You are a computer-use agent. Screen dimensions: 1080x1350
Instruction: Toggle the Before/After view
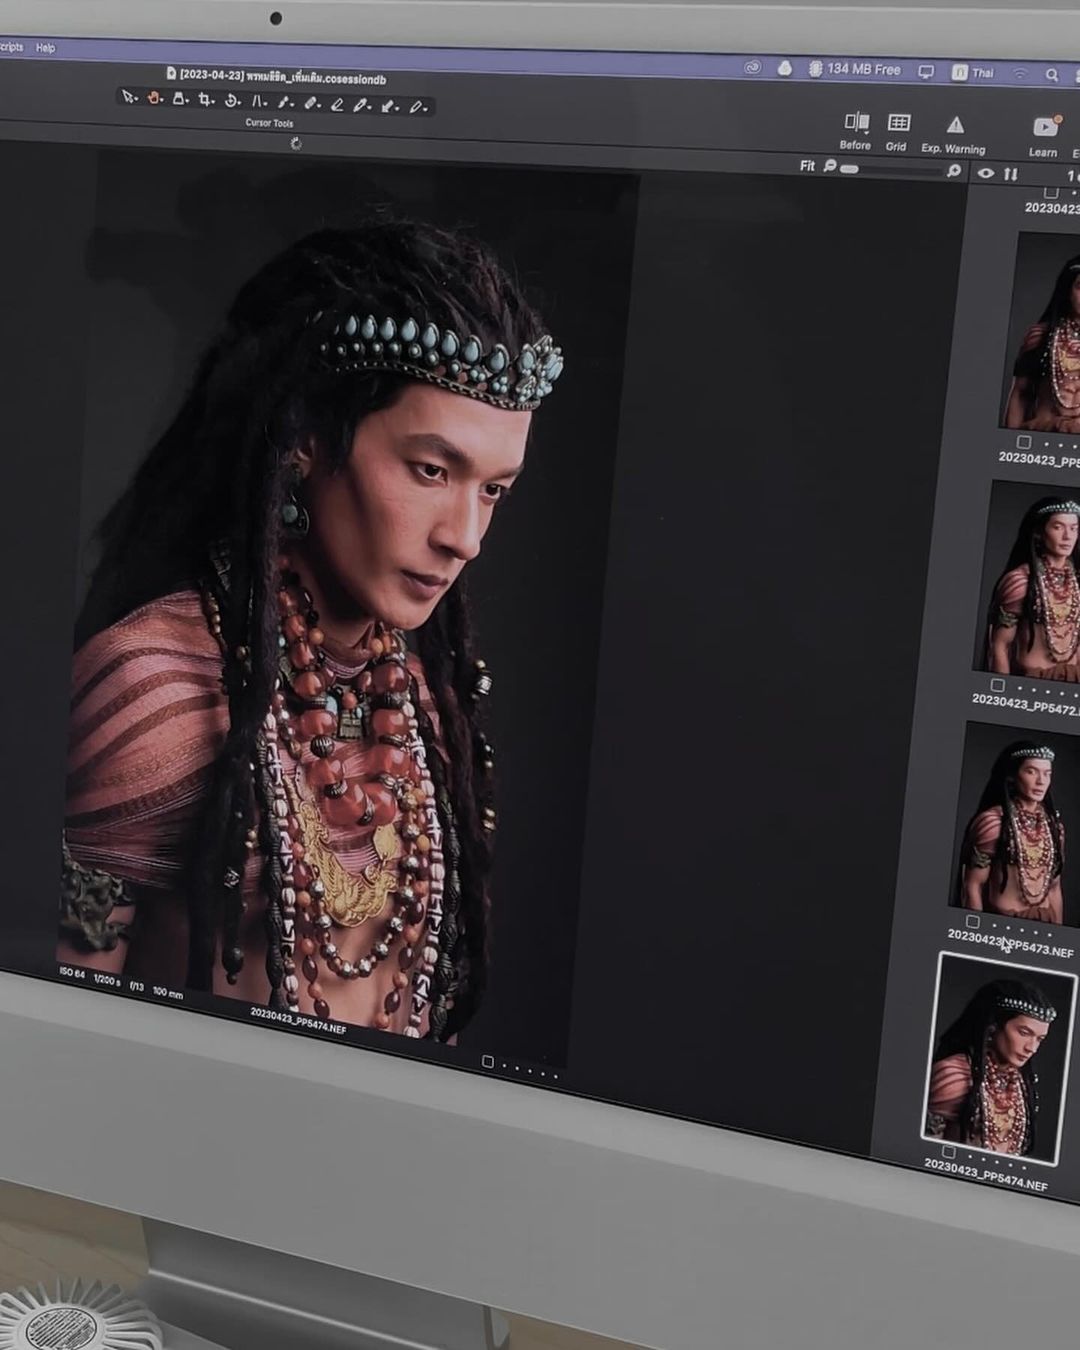point(856,131)
